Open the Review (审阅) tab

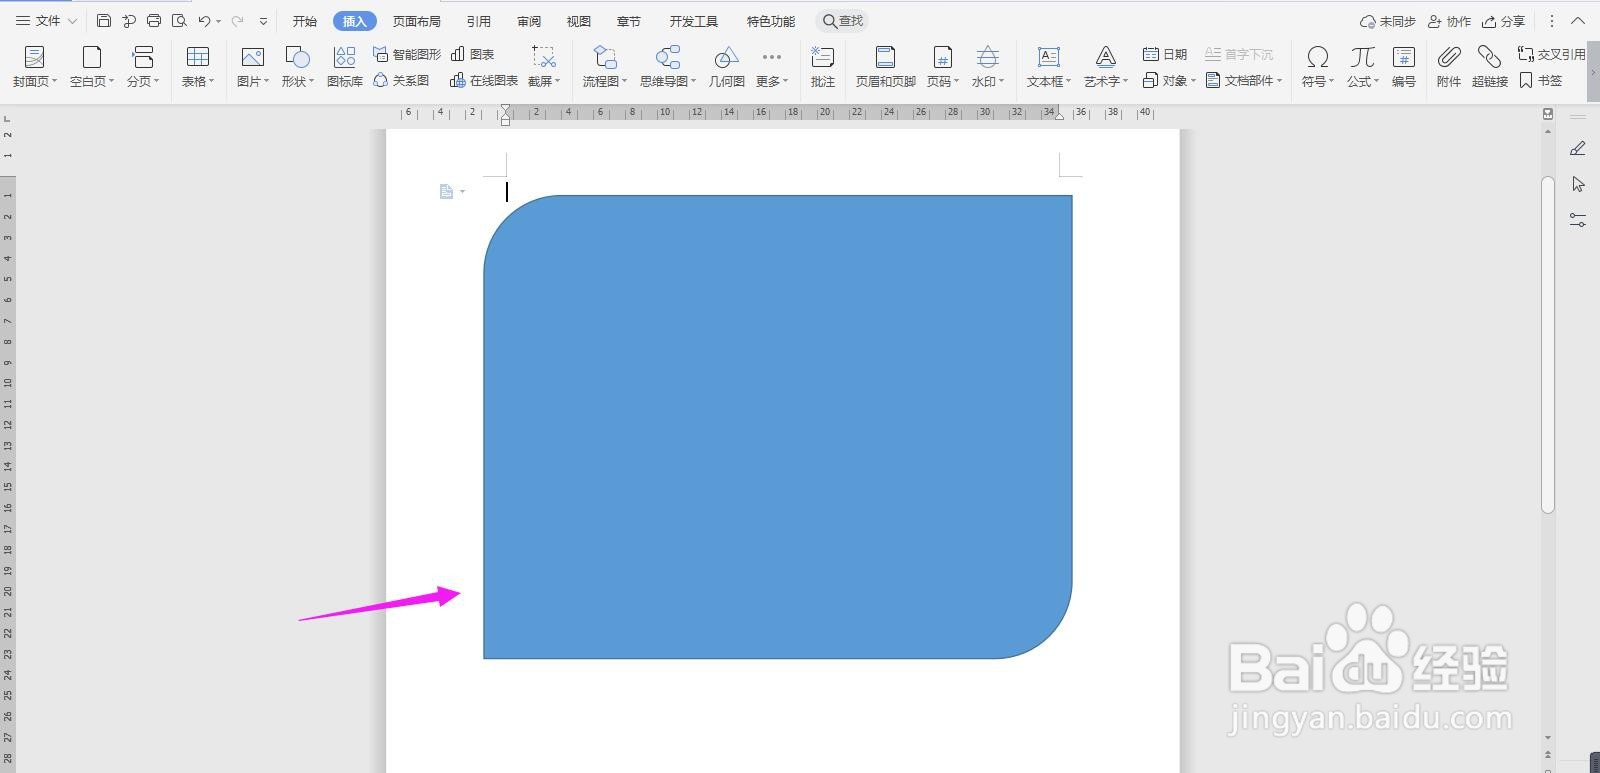pyautogui.click(x=529, y=21)
